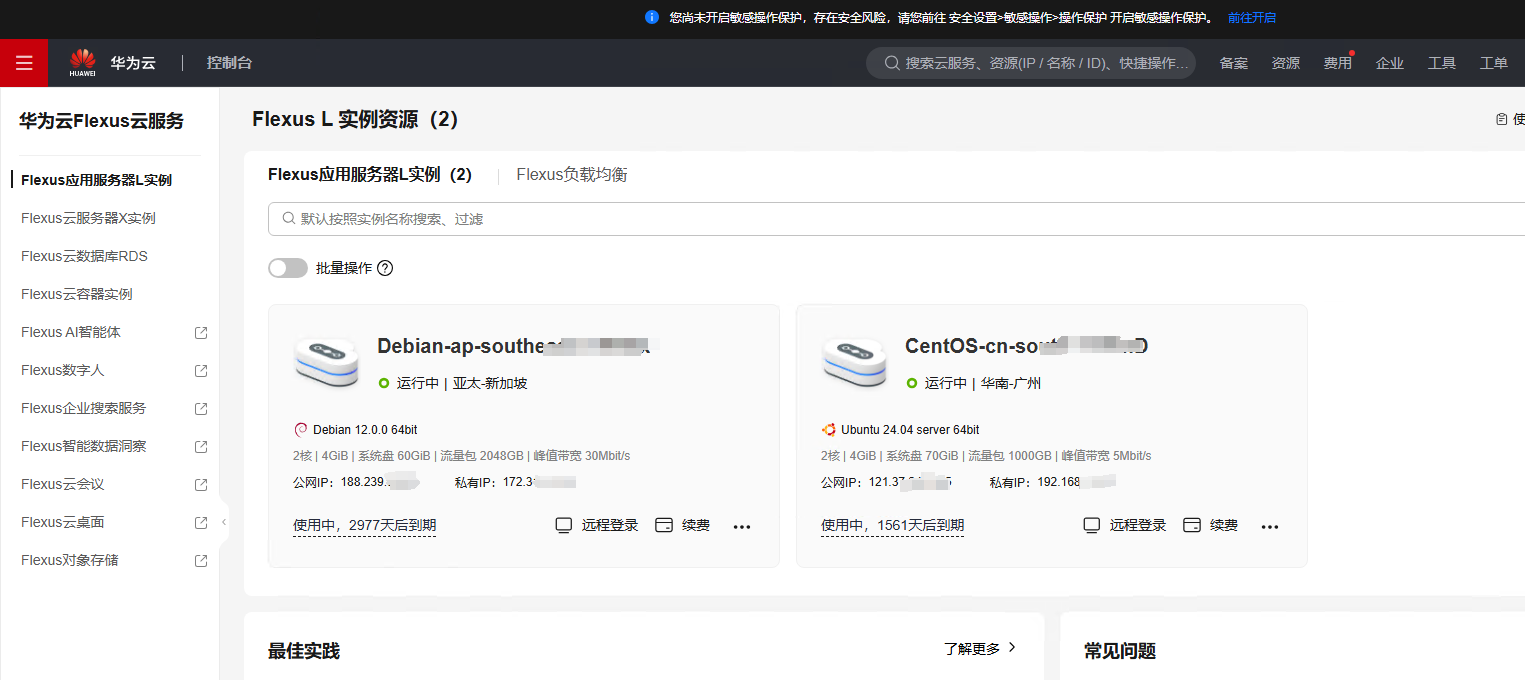This screenshot has height=680, width=1525.
Task: Click the Huawei Cloud logo
Action: (x=83, y=62)
